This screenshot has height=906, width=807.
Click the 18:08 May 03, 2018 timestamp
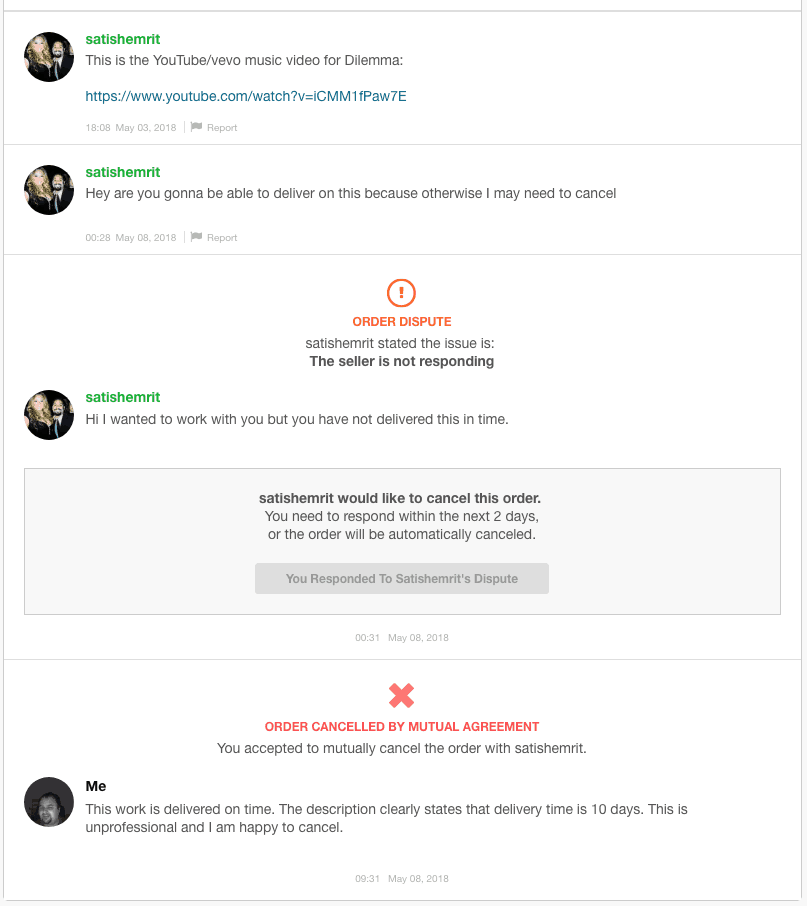(x=131, y=128)
